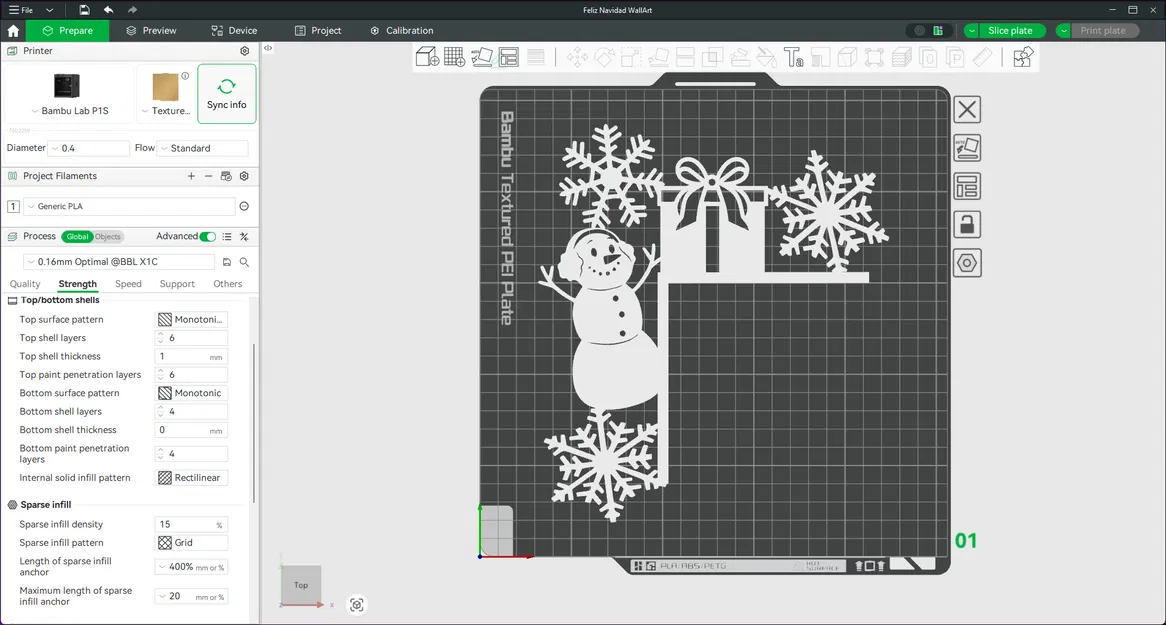The width and height of the screenshot is (1166, 625).
Task: Delete all objects on the plate
Action: tap(967, 109)
